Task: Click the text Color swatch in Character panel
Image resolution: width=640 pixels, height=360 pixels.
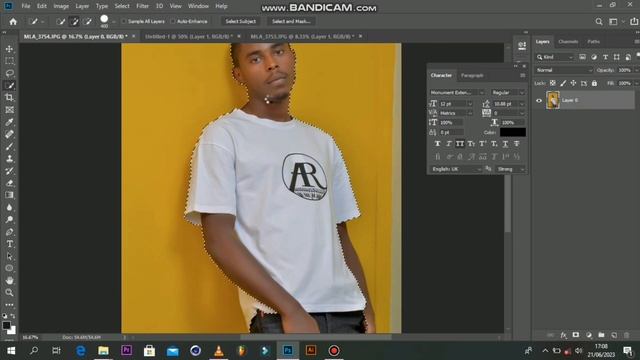Action: (513, 132)
